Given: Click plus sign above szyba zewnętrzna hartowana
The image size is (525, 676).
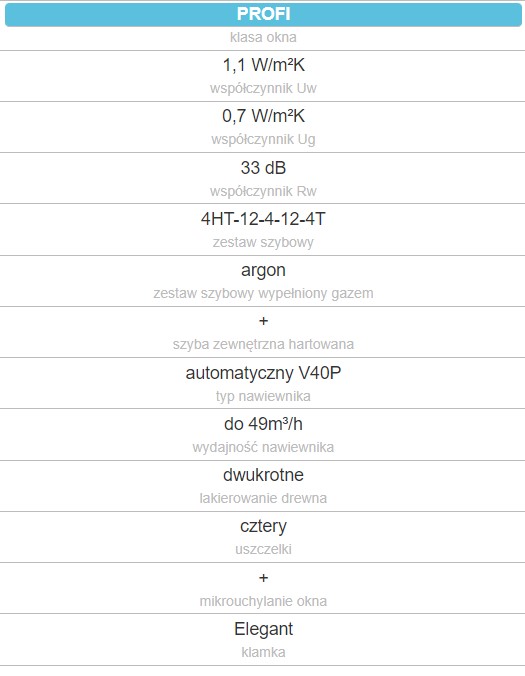Looking at the screenshot, I should 263,321.
